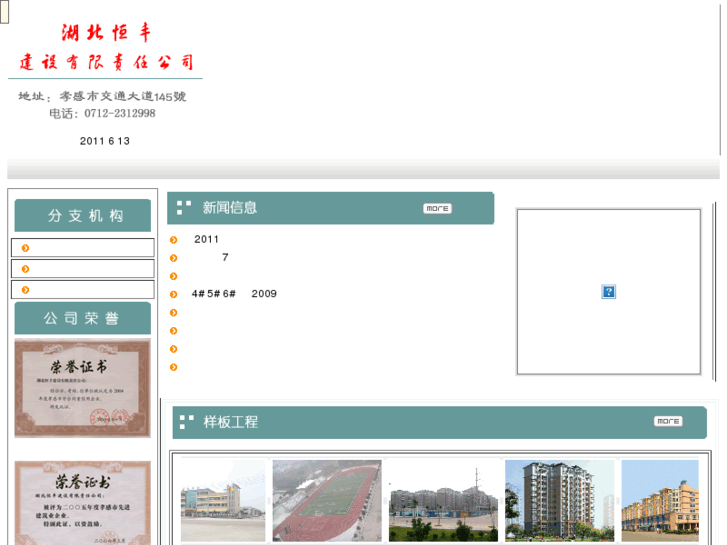Open the orange apartment block project photo
Viewport: 727px width, 545px height.
[x=660, y=501]
